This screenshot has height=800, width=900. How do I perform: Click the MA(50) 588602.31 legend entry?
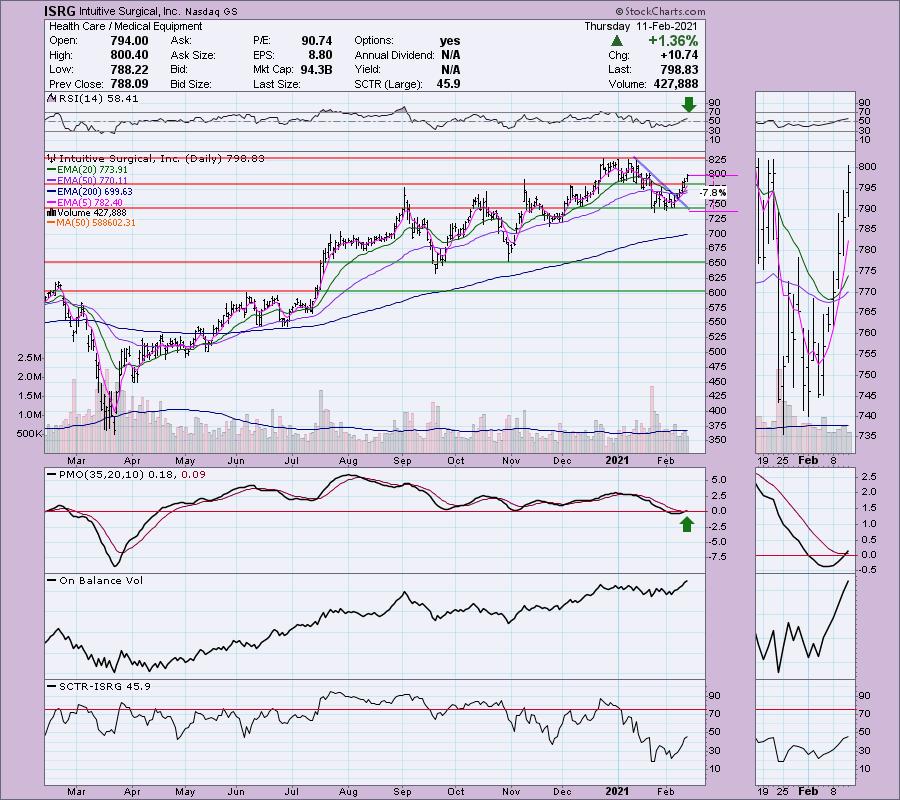click(96, 223)
